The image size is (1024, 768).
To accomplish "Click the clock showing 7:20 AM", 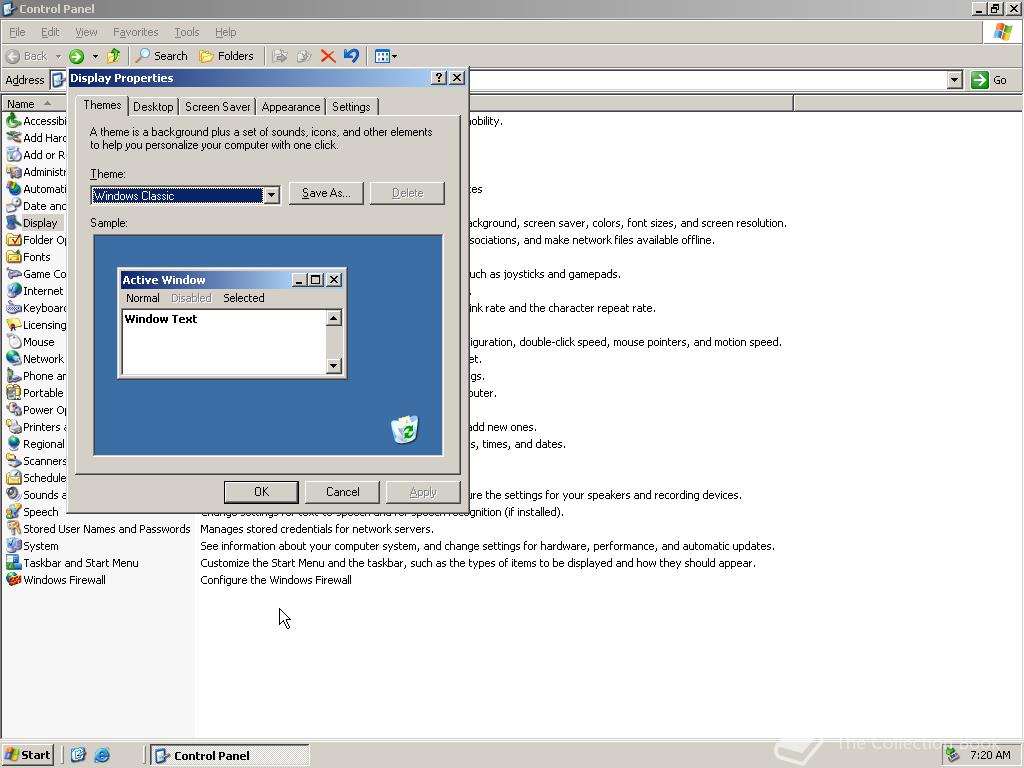I will (990, 755).
